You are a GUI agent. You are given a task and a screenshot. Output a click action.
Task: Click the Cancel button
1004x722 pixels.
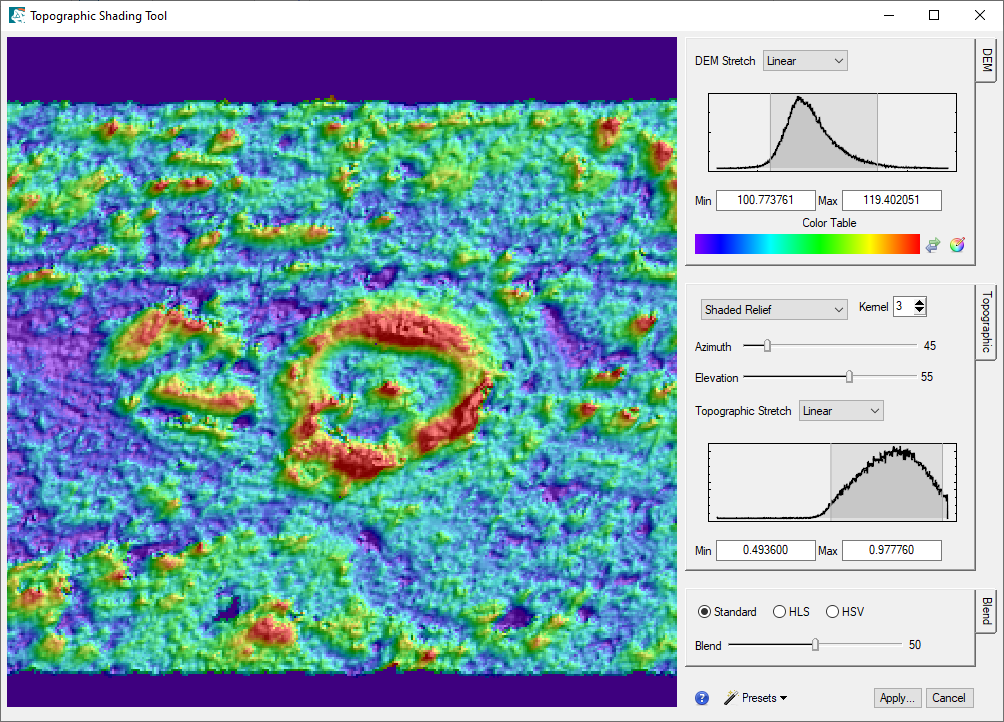(x=949, y=698)
